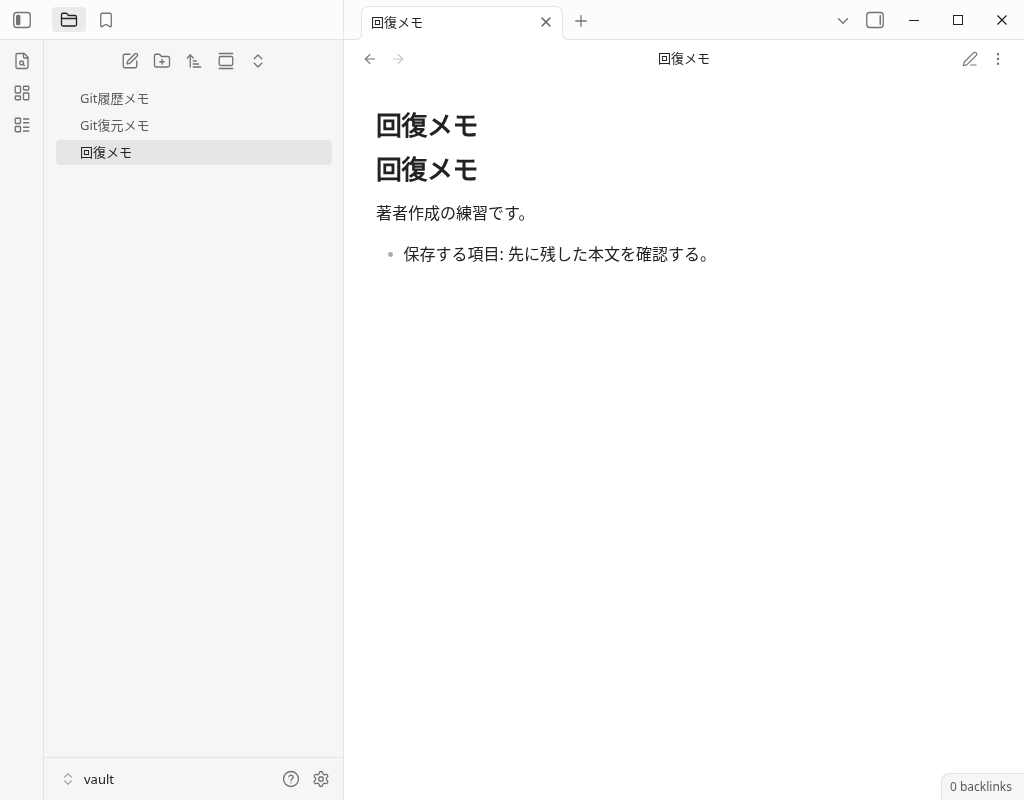Open the Files explorer tab icon
This screenshot has width=1024, height=800.
click(x=69, y=20)
